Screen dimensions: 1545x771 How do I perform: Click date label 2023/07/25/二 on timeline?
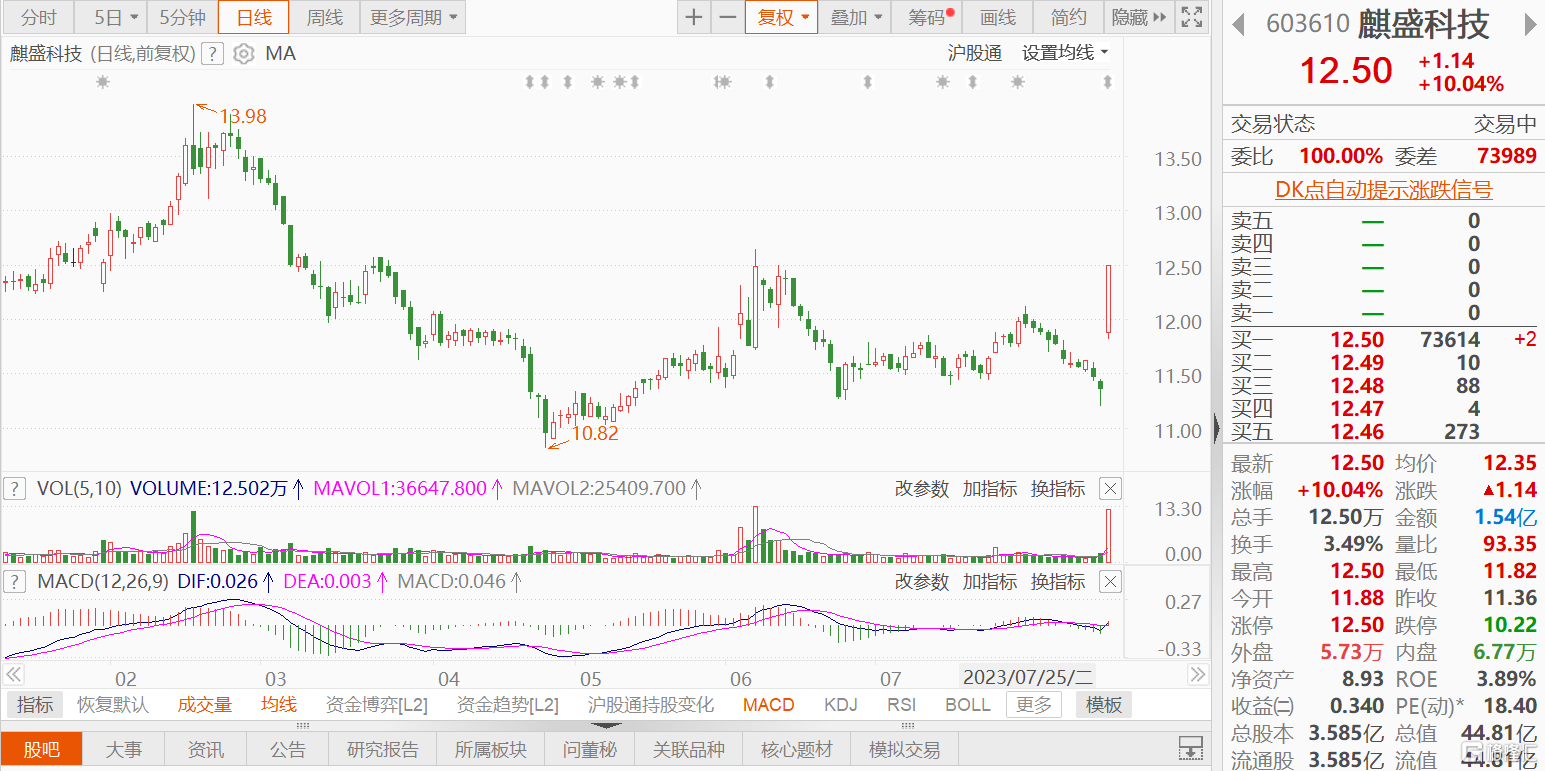coord(1028,676)
